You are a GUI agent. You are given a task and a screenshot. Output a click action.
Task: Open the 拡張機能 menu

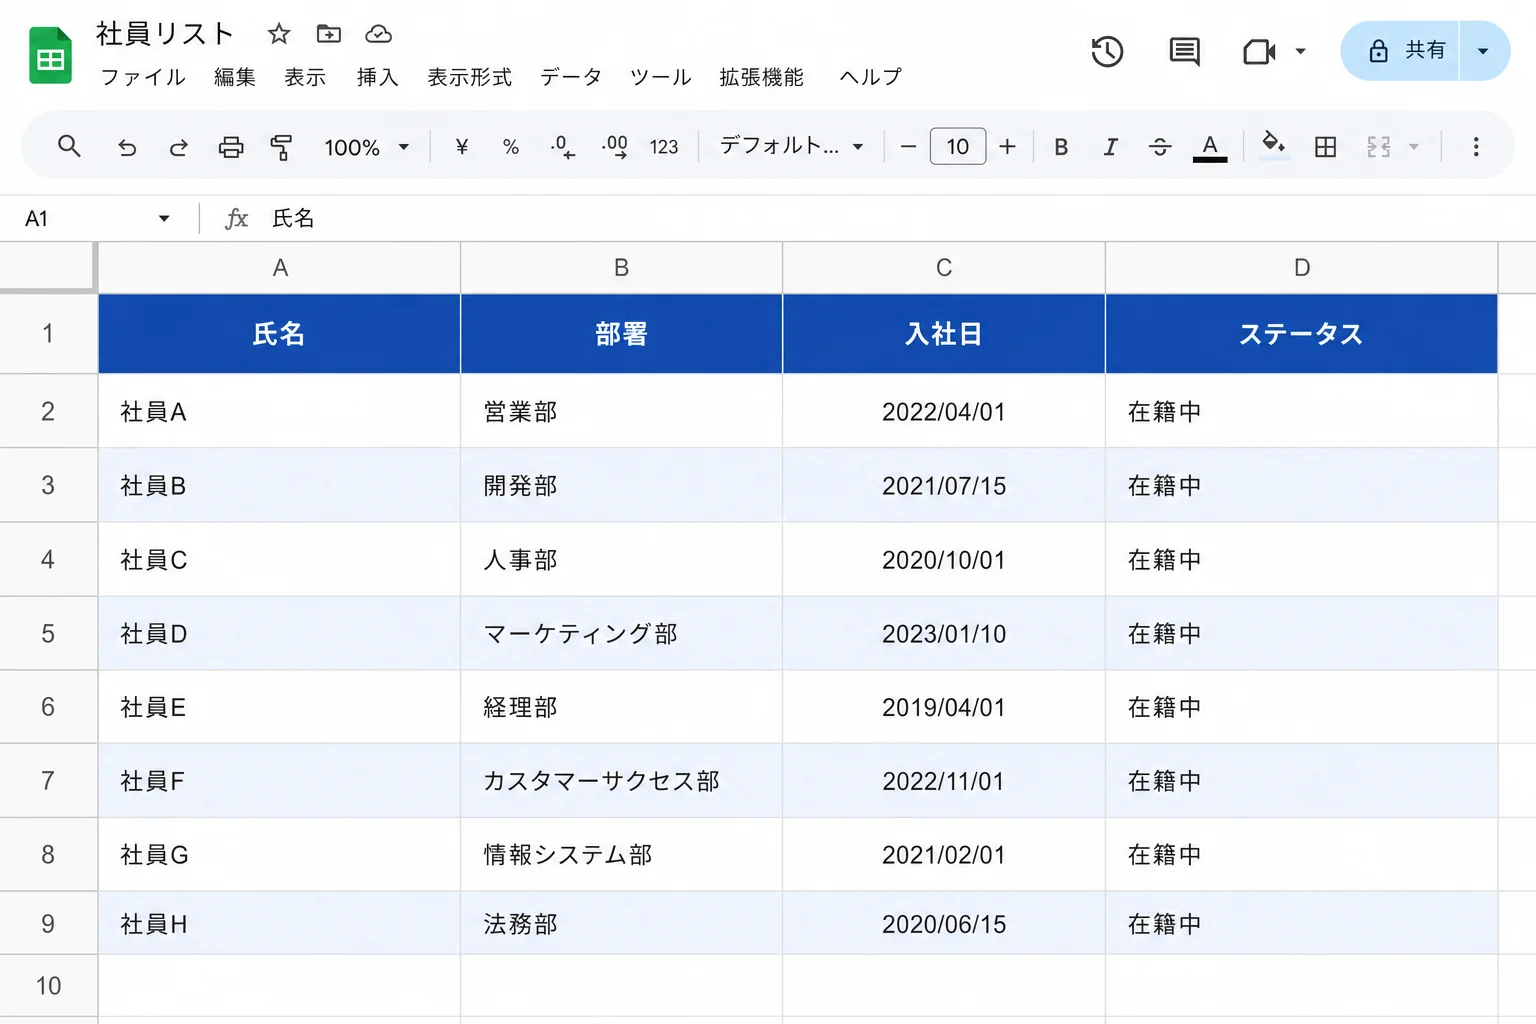click(x=762, y=77)
